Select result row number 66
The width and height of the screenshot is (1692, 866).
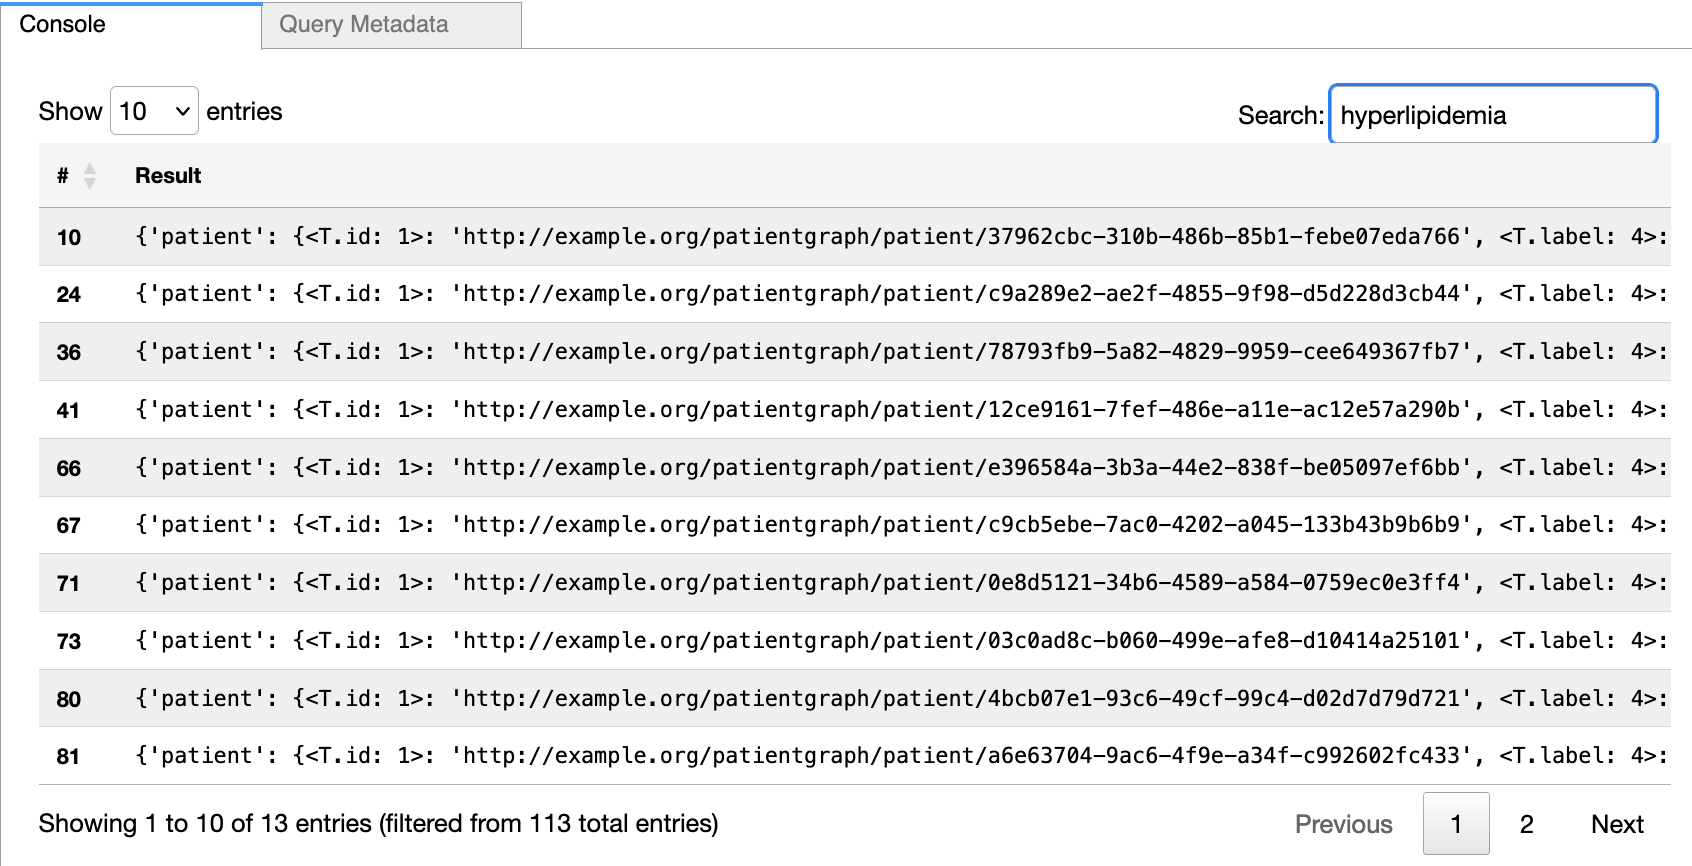click(69, 468)
